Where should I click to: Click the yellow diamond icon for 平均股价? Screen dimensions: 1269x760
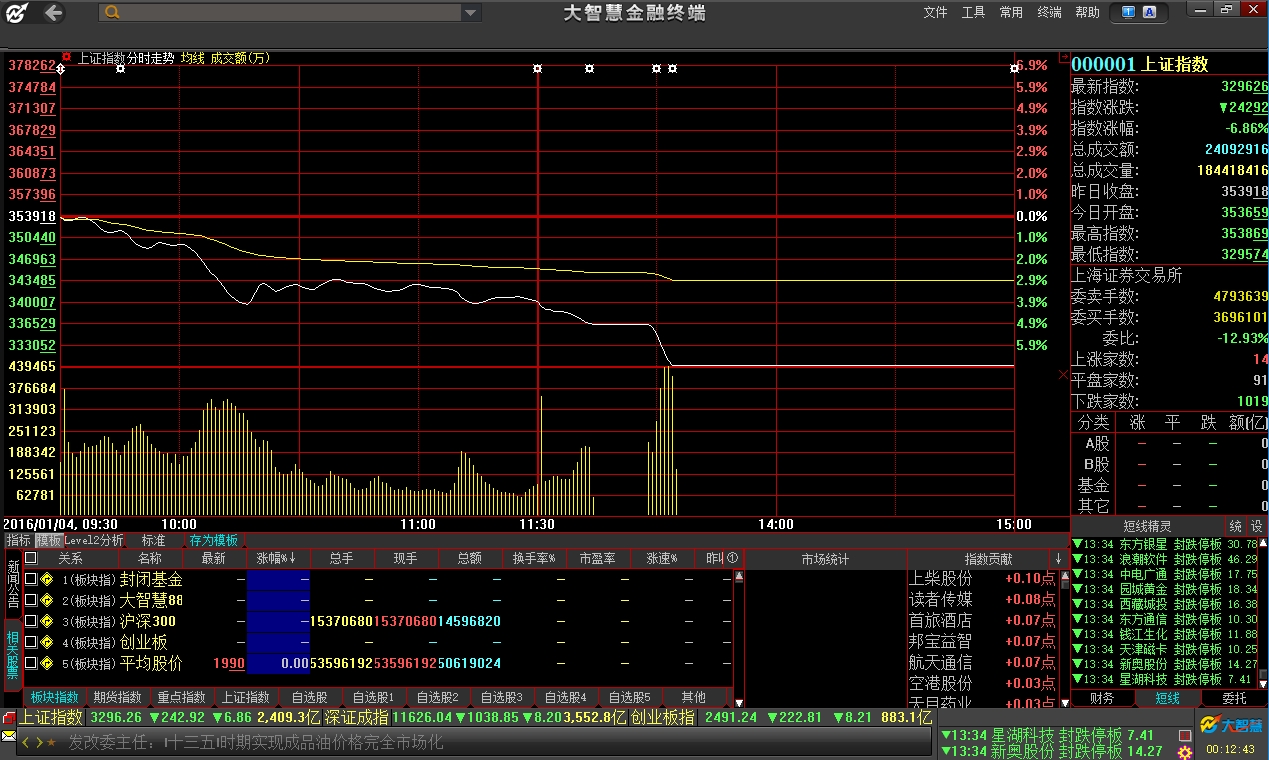(46, 663)
